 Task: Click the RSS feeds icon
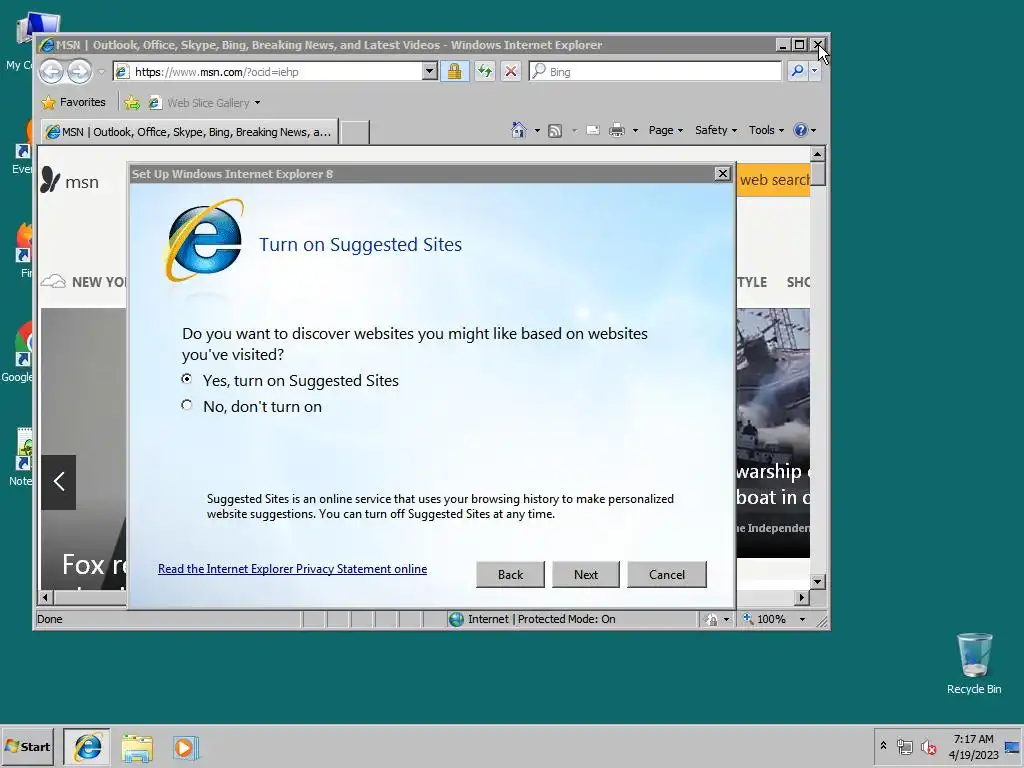click(x=555, y=131)
